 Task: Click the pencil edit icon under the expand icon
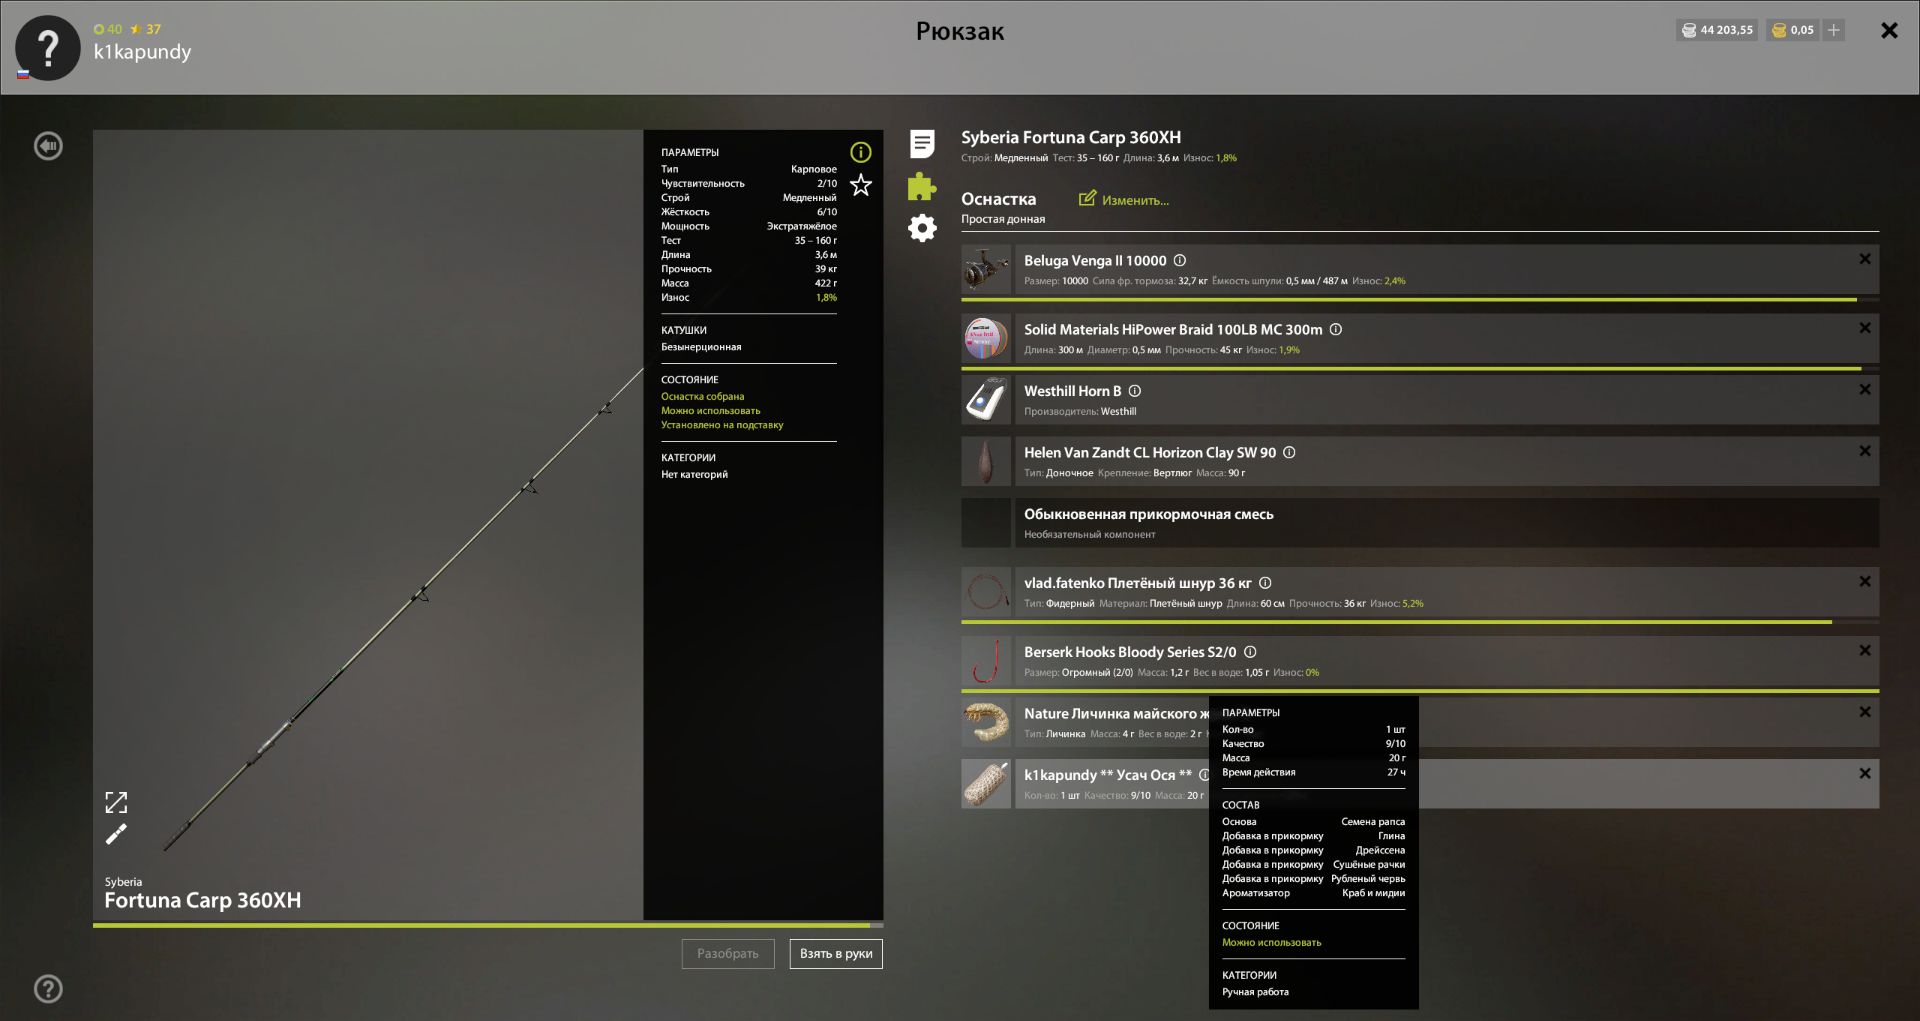[x=117, y=834]
